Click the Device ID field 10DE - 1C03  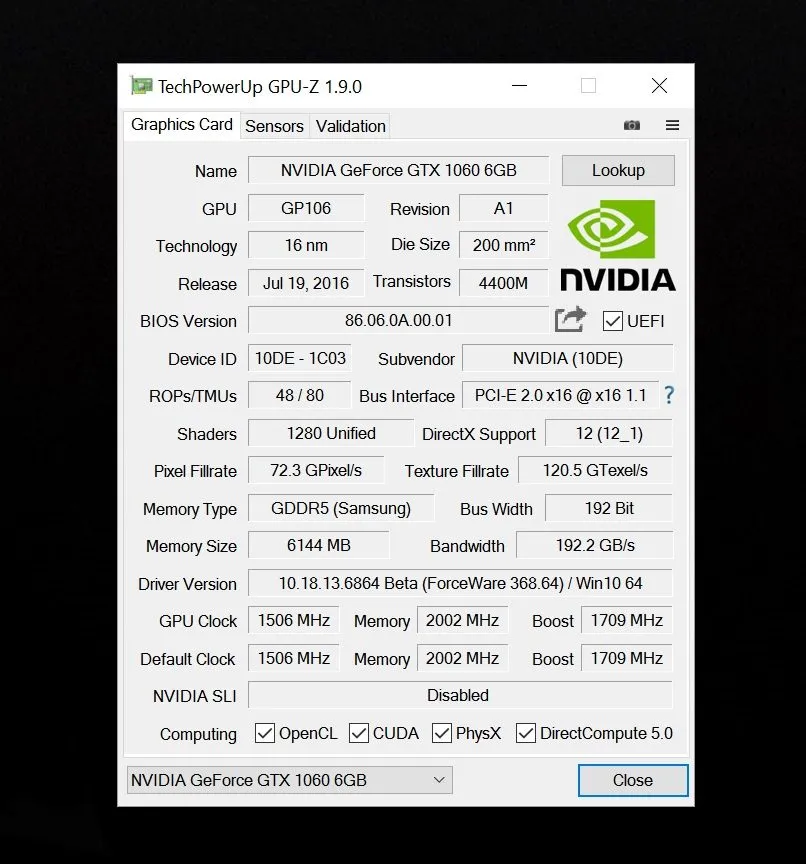click(x=300, y=358)
